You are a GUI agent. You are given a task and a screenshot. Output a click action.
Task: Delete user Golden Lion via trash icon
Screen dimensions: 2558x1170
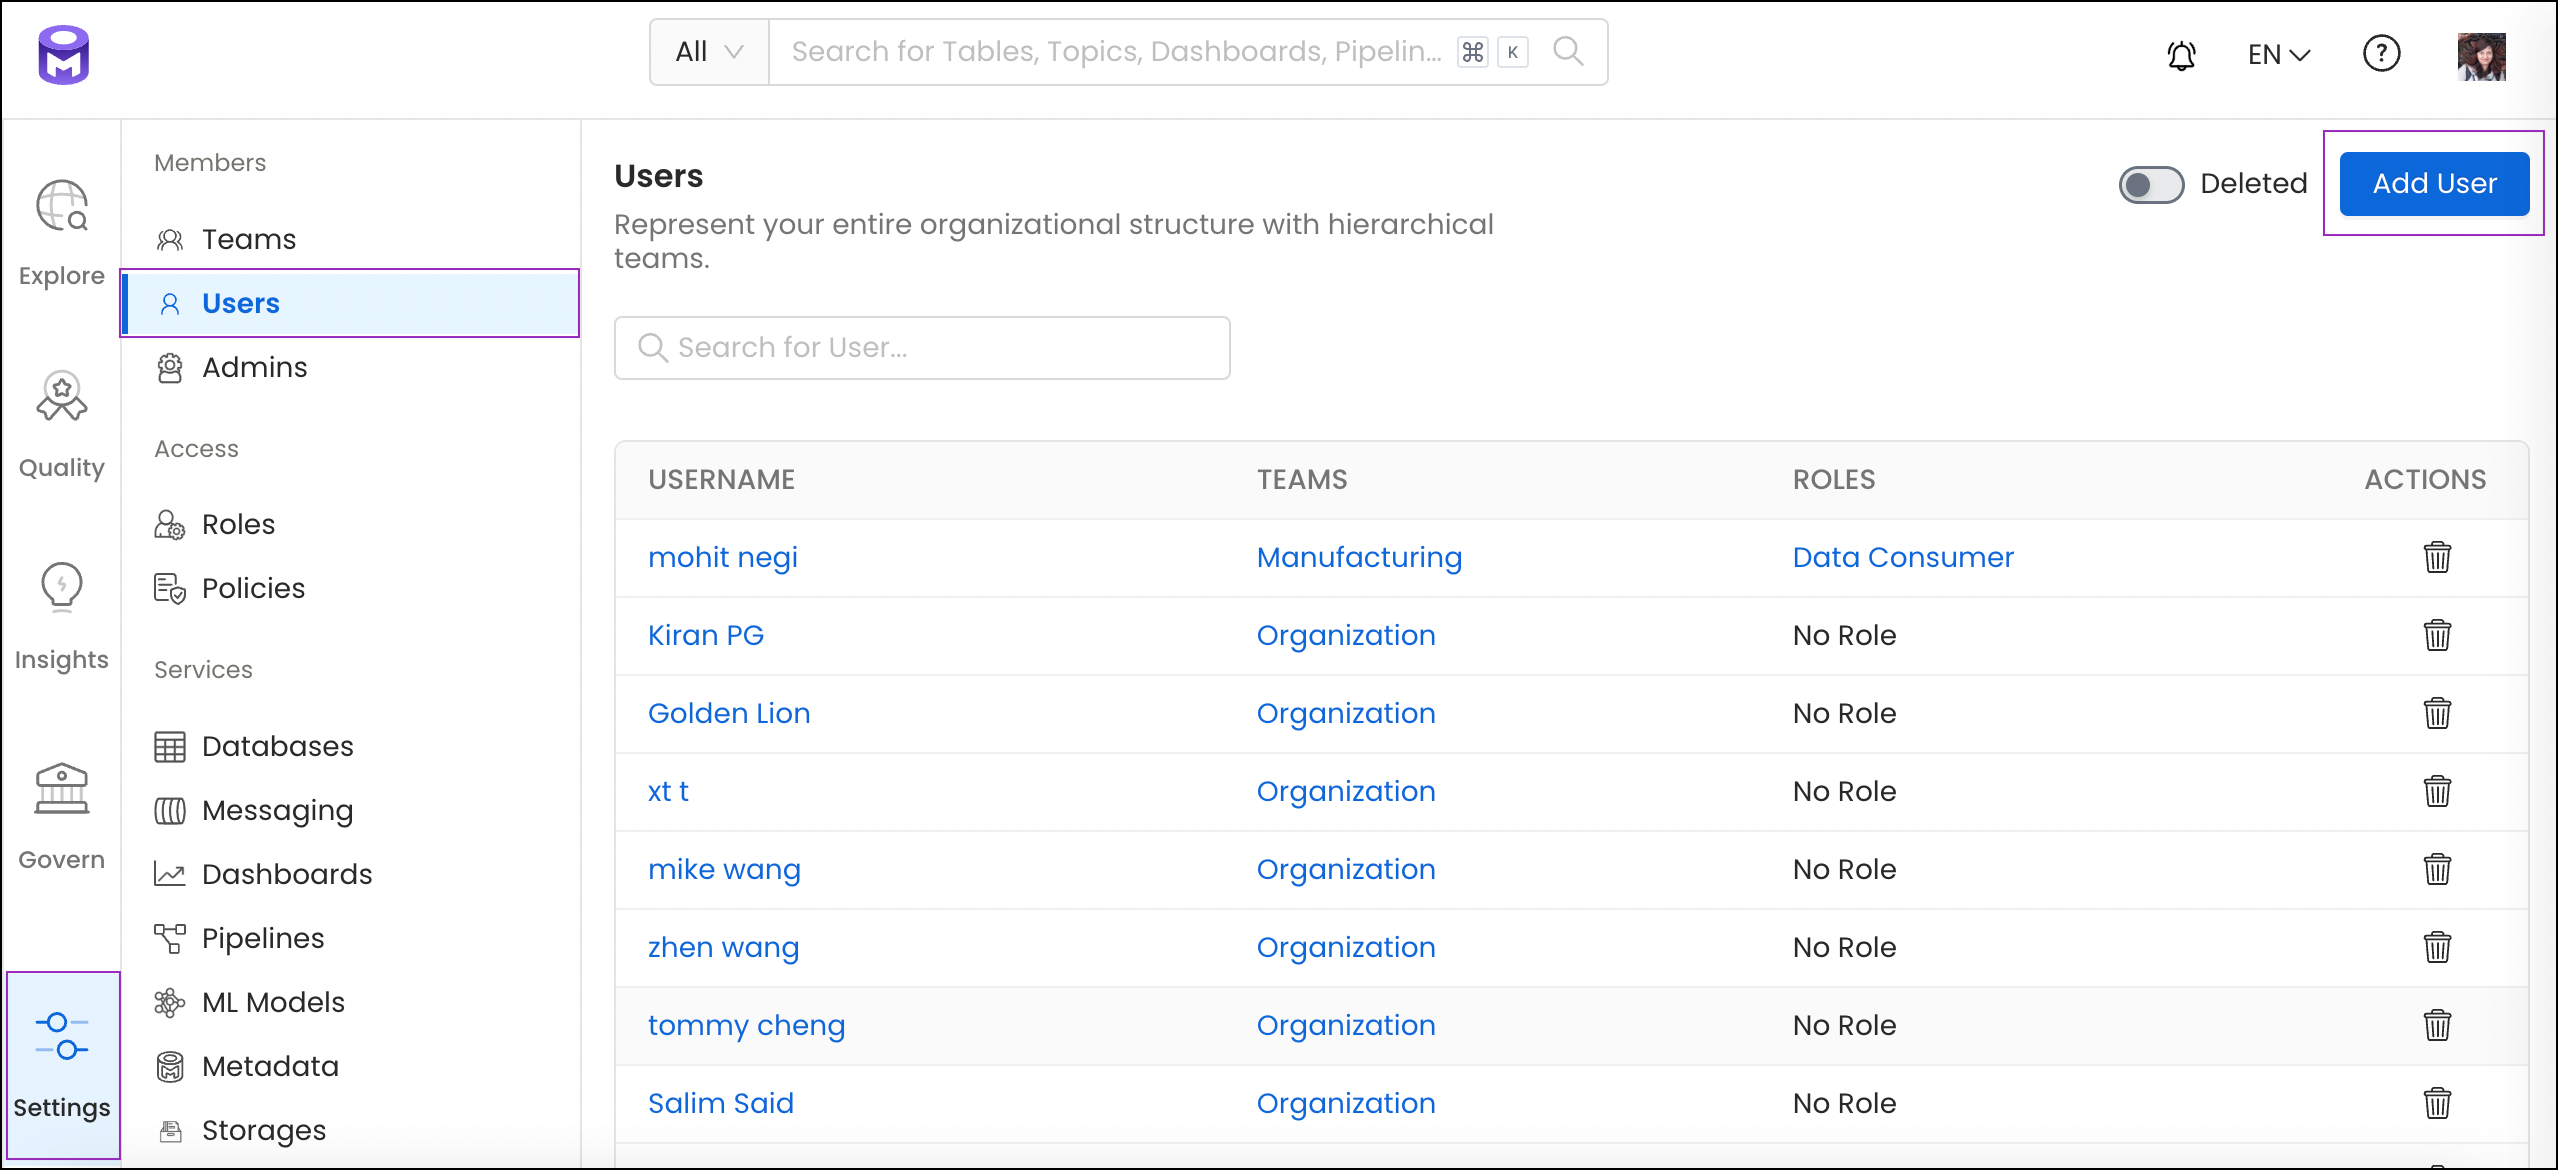point(2437,713)
